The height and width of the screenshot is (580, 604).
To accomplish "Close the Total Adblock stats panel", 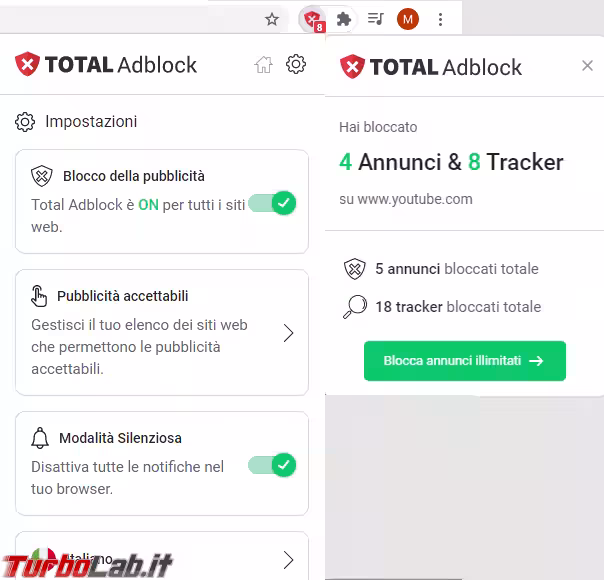I will click(587, 66).
